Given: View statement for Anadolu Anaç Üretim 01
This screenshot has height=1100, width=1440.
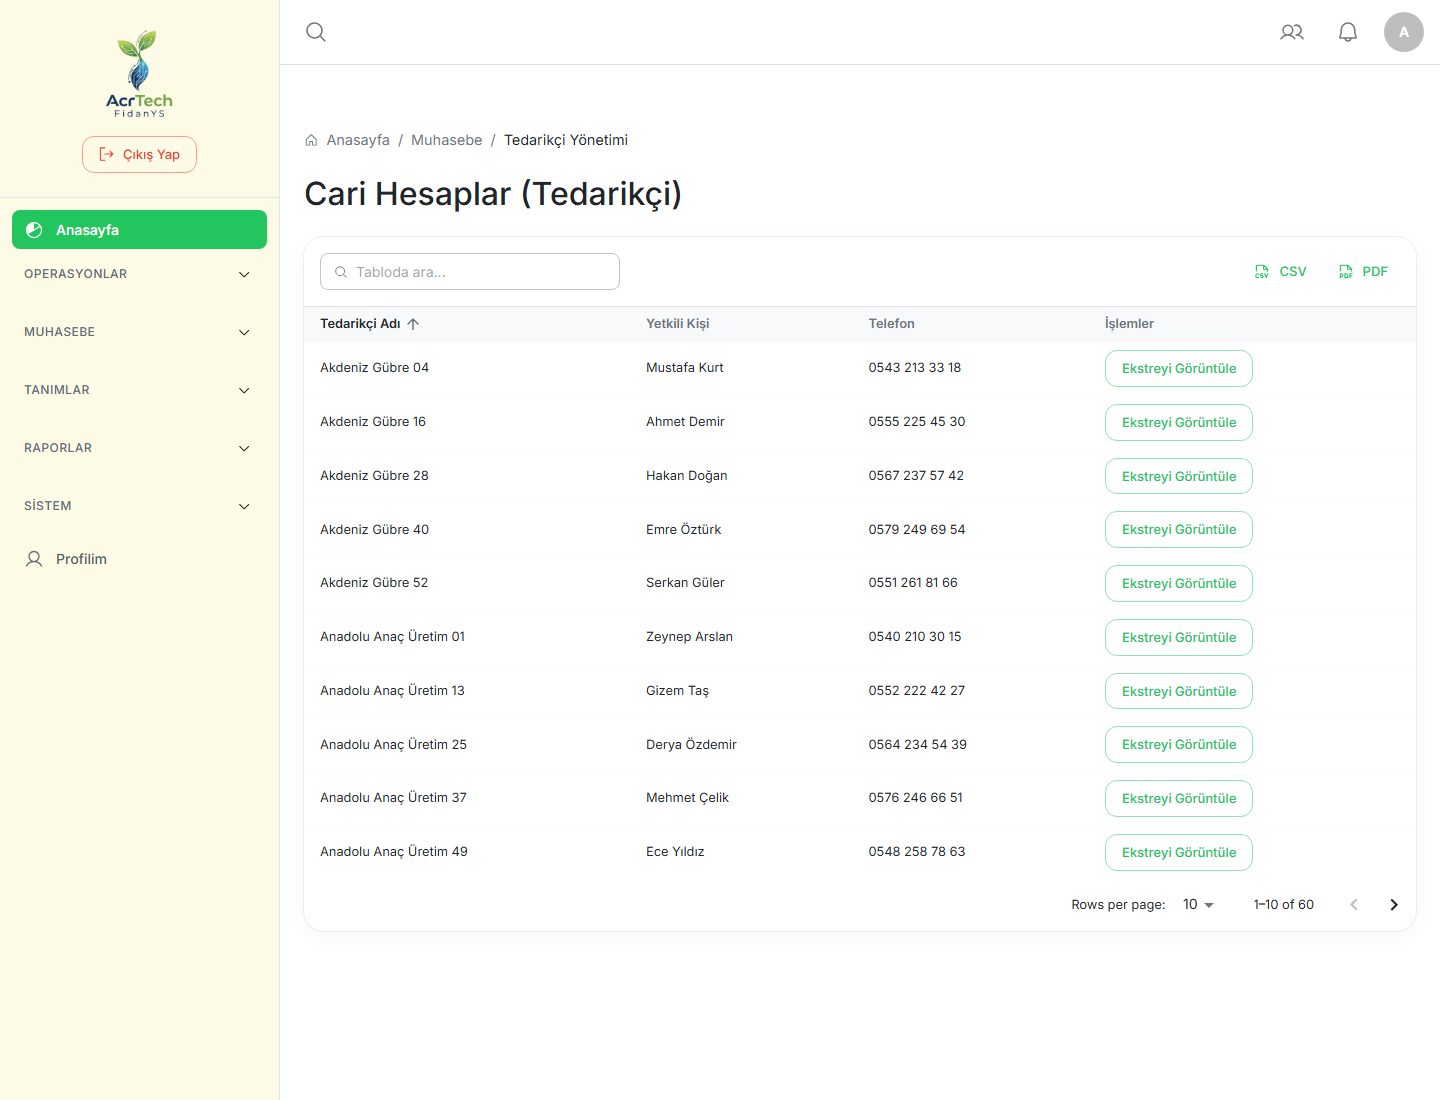Looking at the screenshot, I should coord(1179,637).
